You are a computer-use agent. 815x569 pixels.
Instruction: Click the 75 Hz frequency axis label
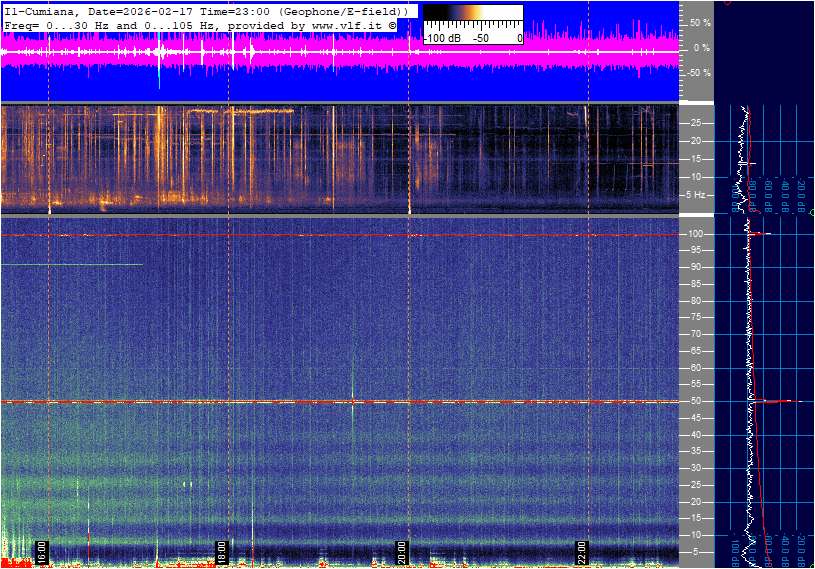coord(697,317)
